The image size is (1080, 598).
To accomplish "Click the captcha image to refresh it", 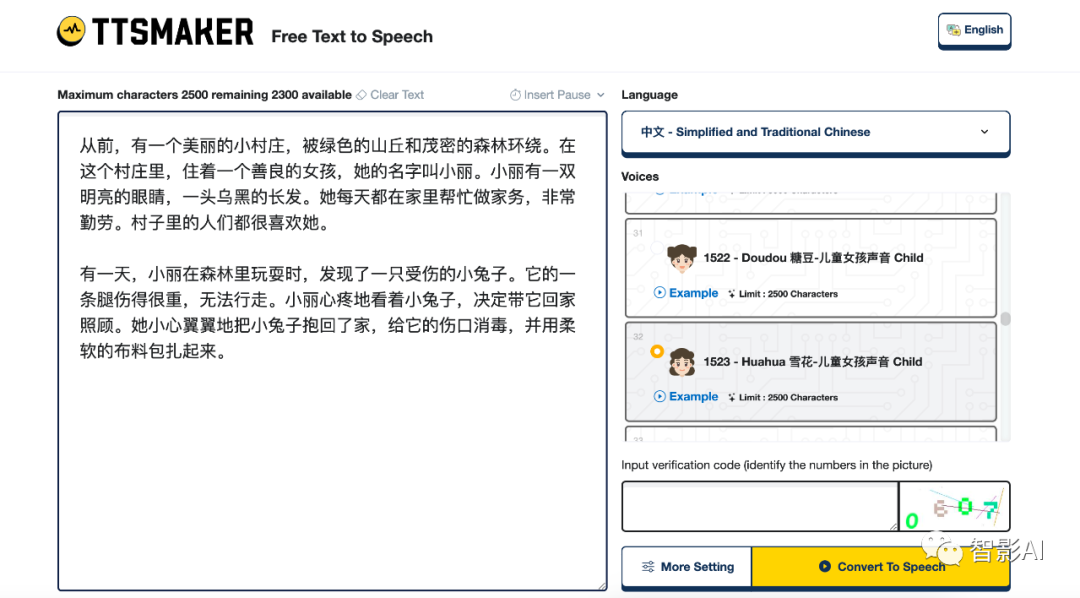I will coord(953,507).
